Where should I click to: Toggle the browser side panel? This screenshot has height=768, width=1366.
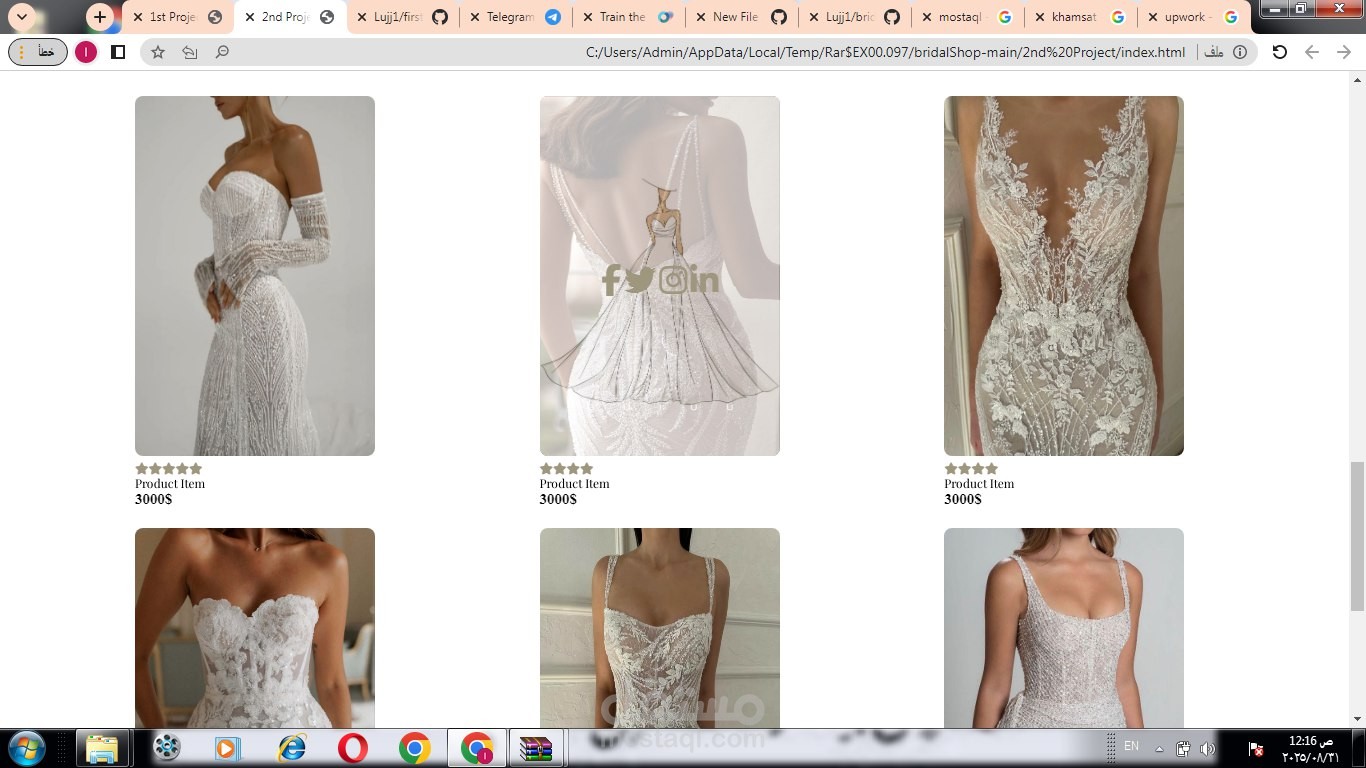(118, 52)
